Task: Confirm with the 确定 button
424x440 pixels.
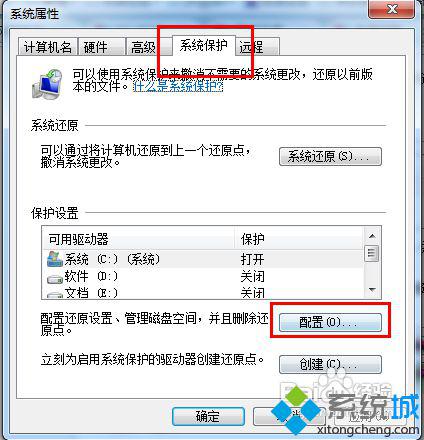Action: 208,416
